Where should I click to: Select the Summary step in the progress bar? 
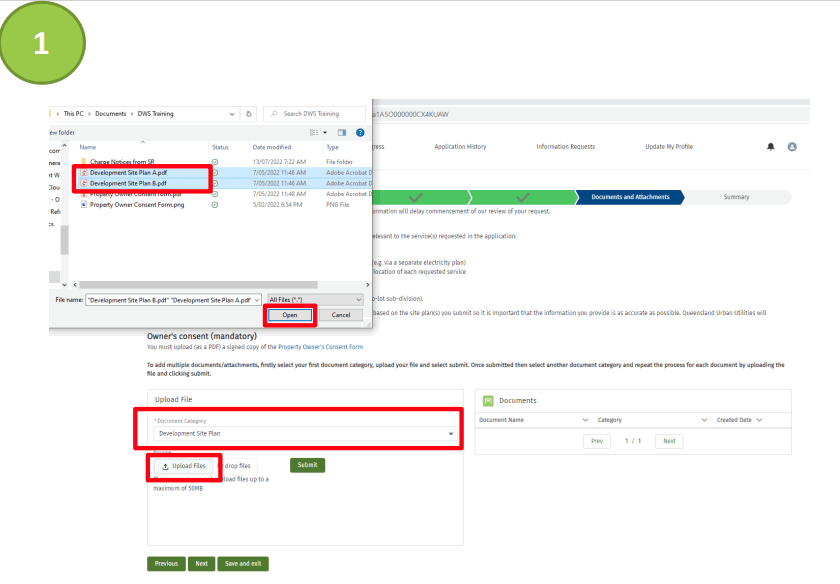click(738, 197)
